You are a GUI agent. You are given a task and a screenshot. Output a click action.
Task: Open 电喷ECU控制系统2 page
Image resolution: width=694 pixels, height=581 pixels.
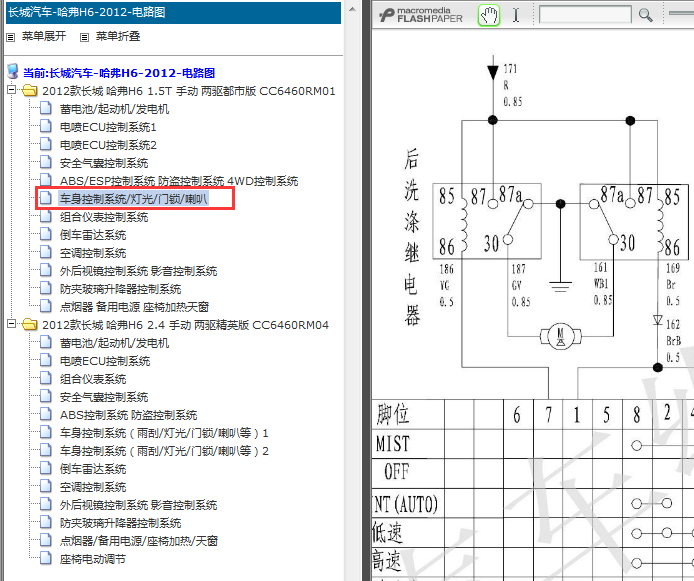[108, 145]
